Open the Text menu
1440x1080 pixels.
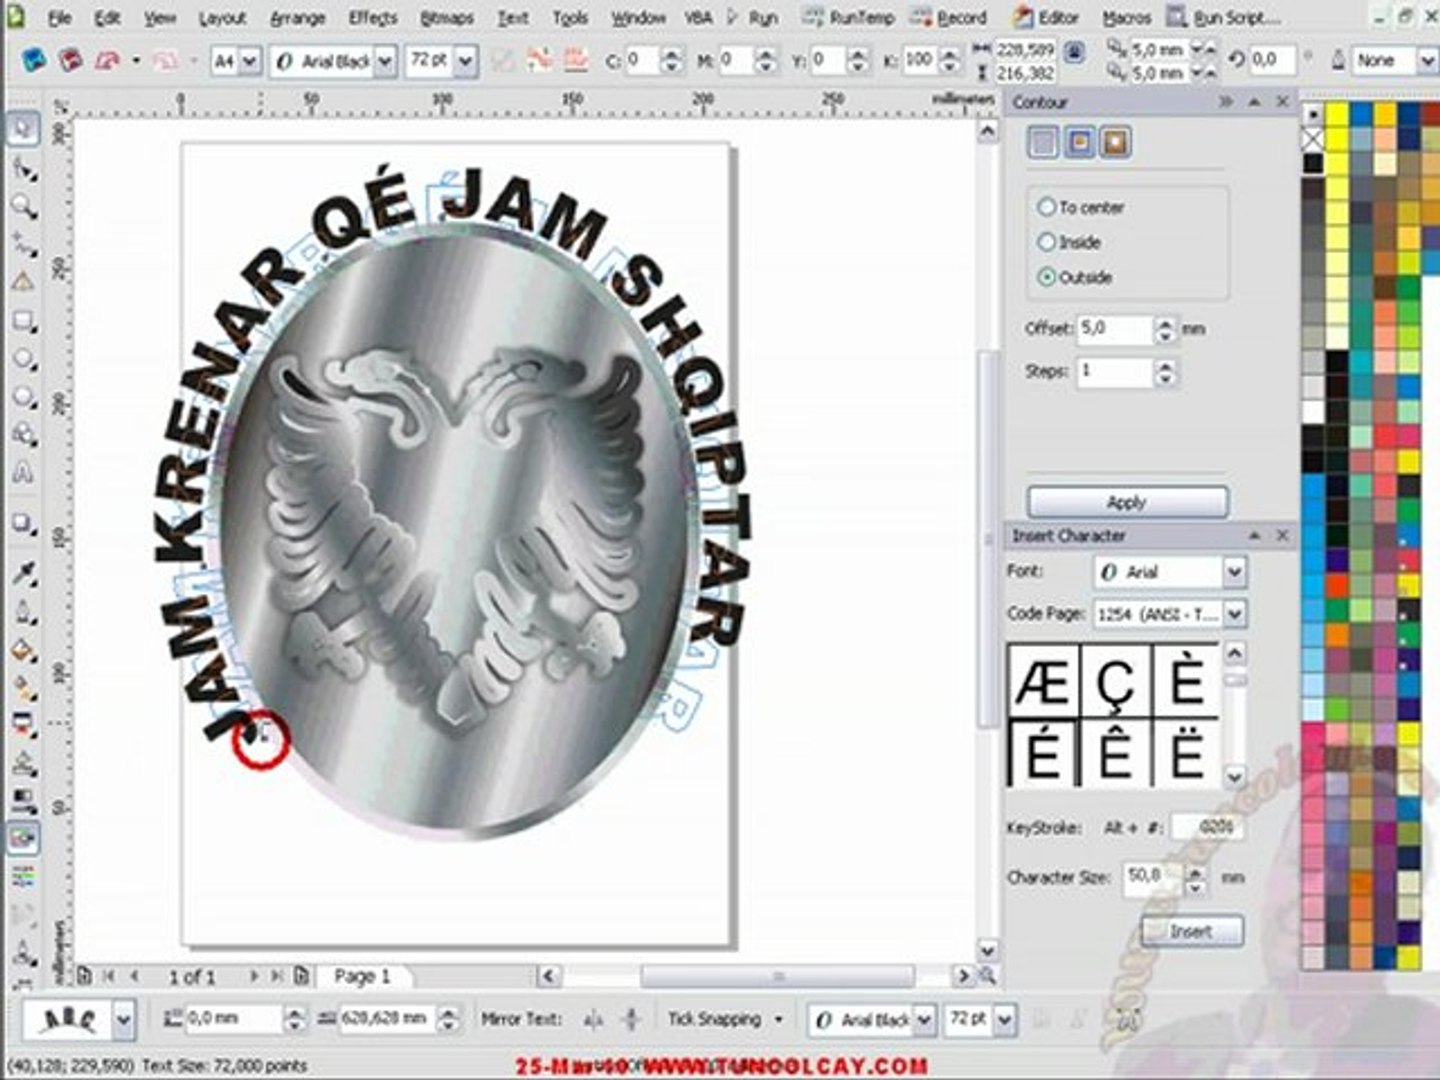pos(512,18)
